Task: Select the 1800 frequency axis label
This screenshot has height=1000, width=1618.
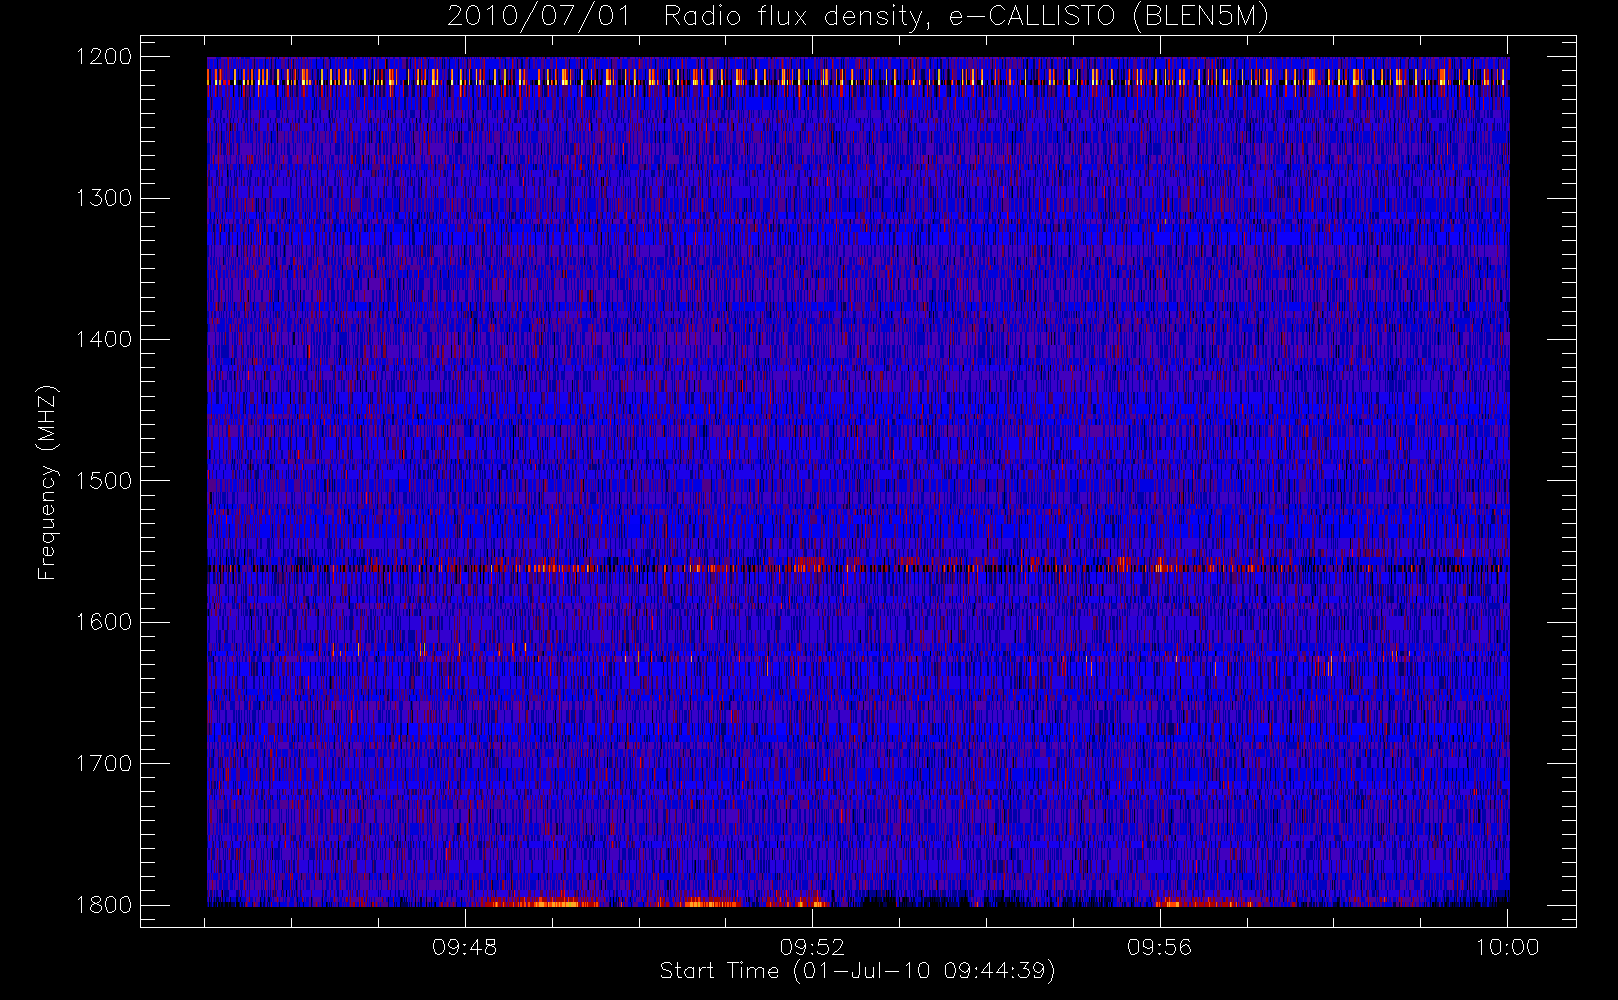Action: pos(104,904)
